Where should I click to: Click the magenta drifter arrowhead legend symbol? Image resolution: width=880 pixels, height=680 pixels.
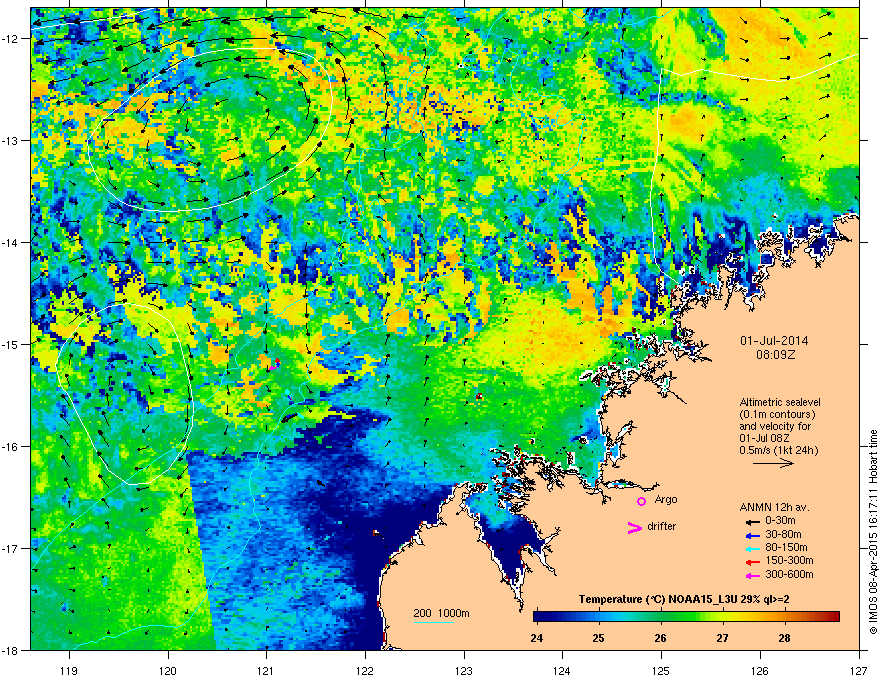point(635,528)
